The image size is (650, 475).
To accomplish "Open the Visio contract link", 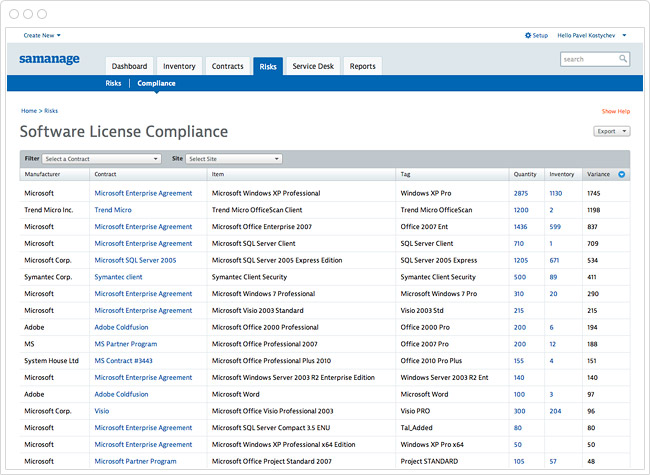I will tap(102, 411).
